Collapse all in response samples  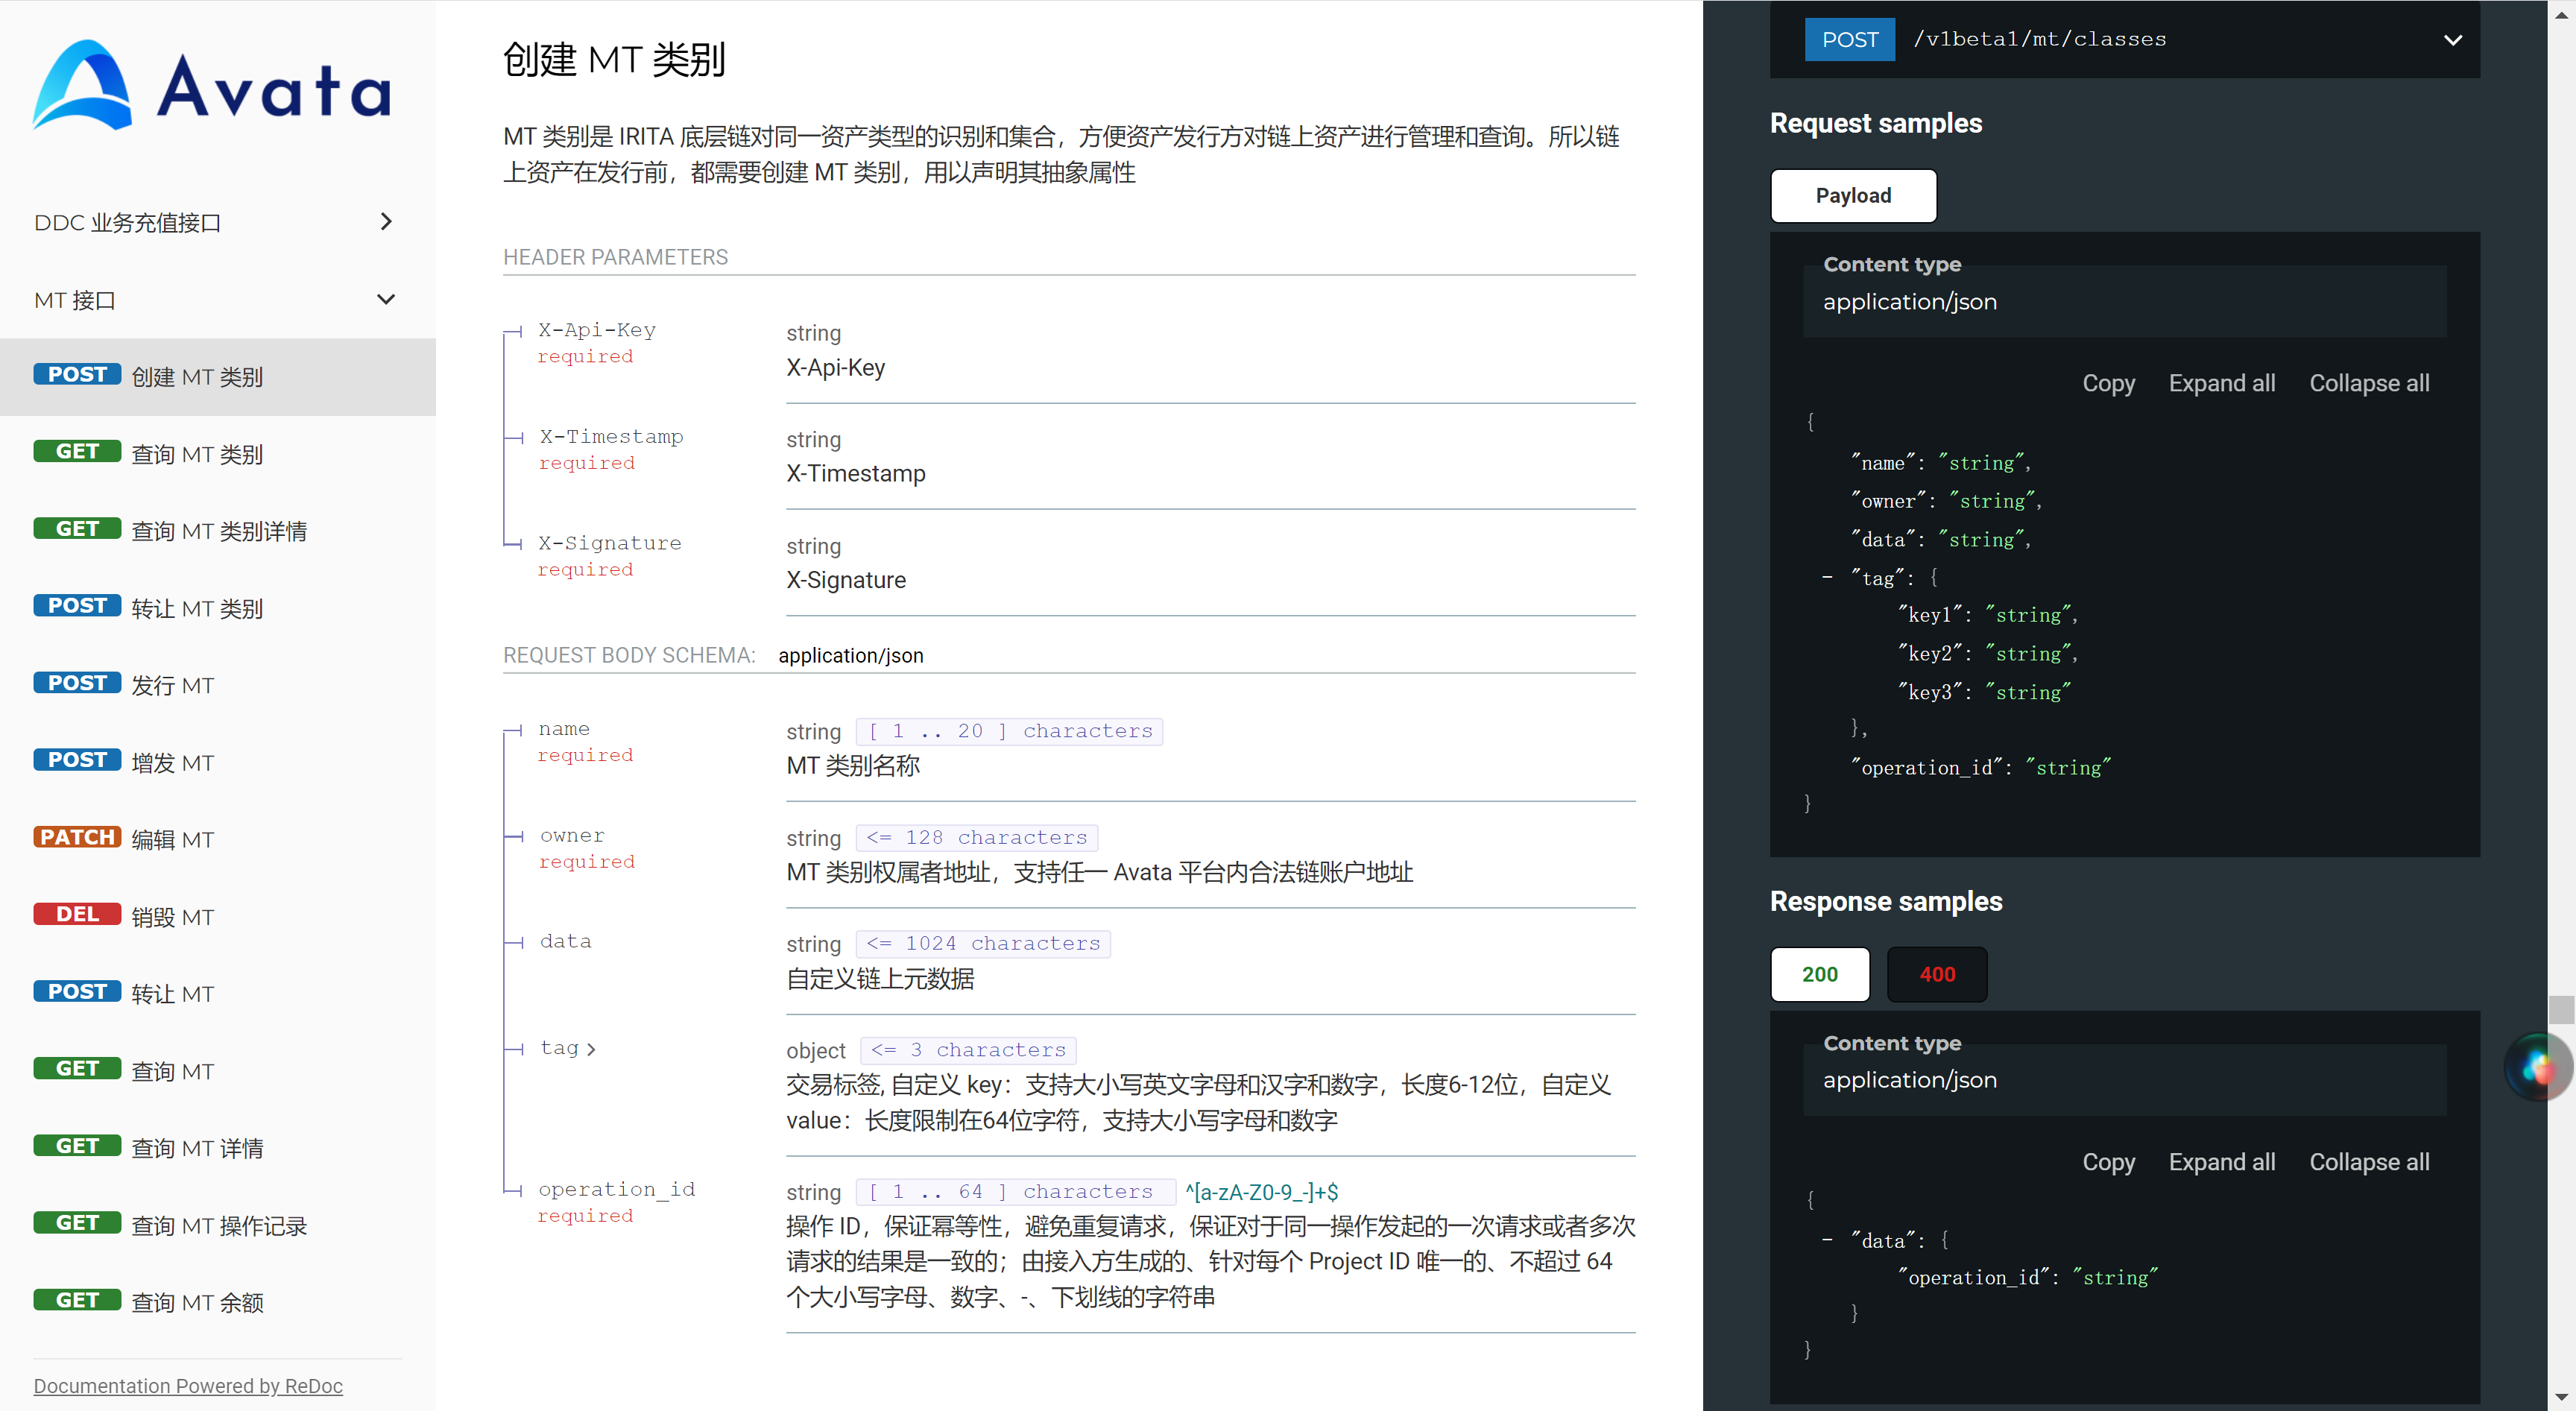point(2368,1162)
